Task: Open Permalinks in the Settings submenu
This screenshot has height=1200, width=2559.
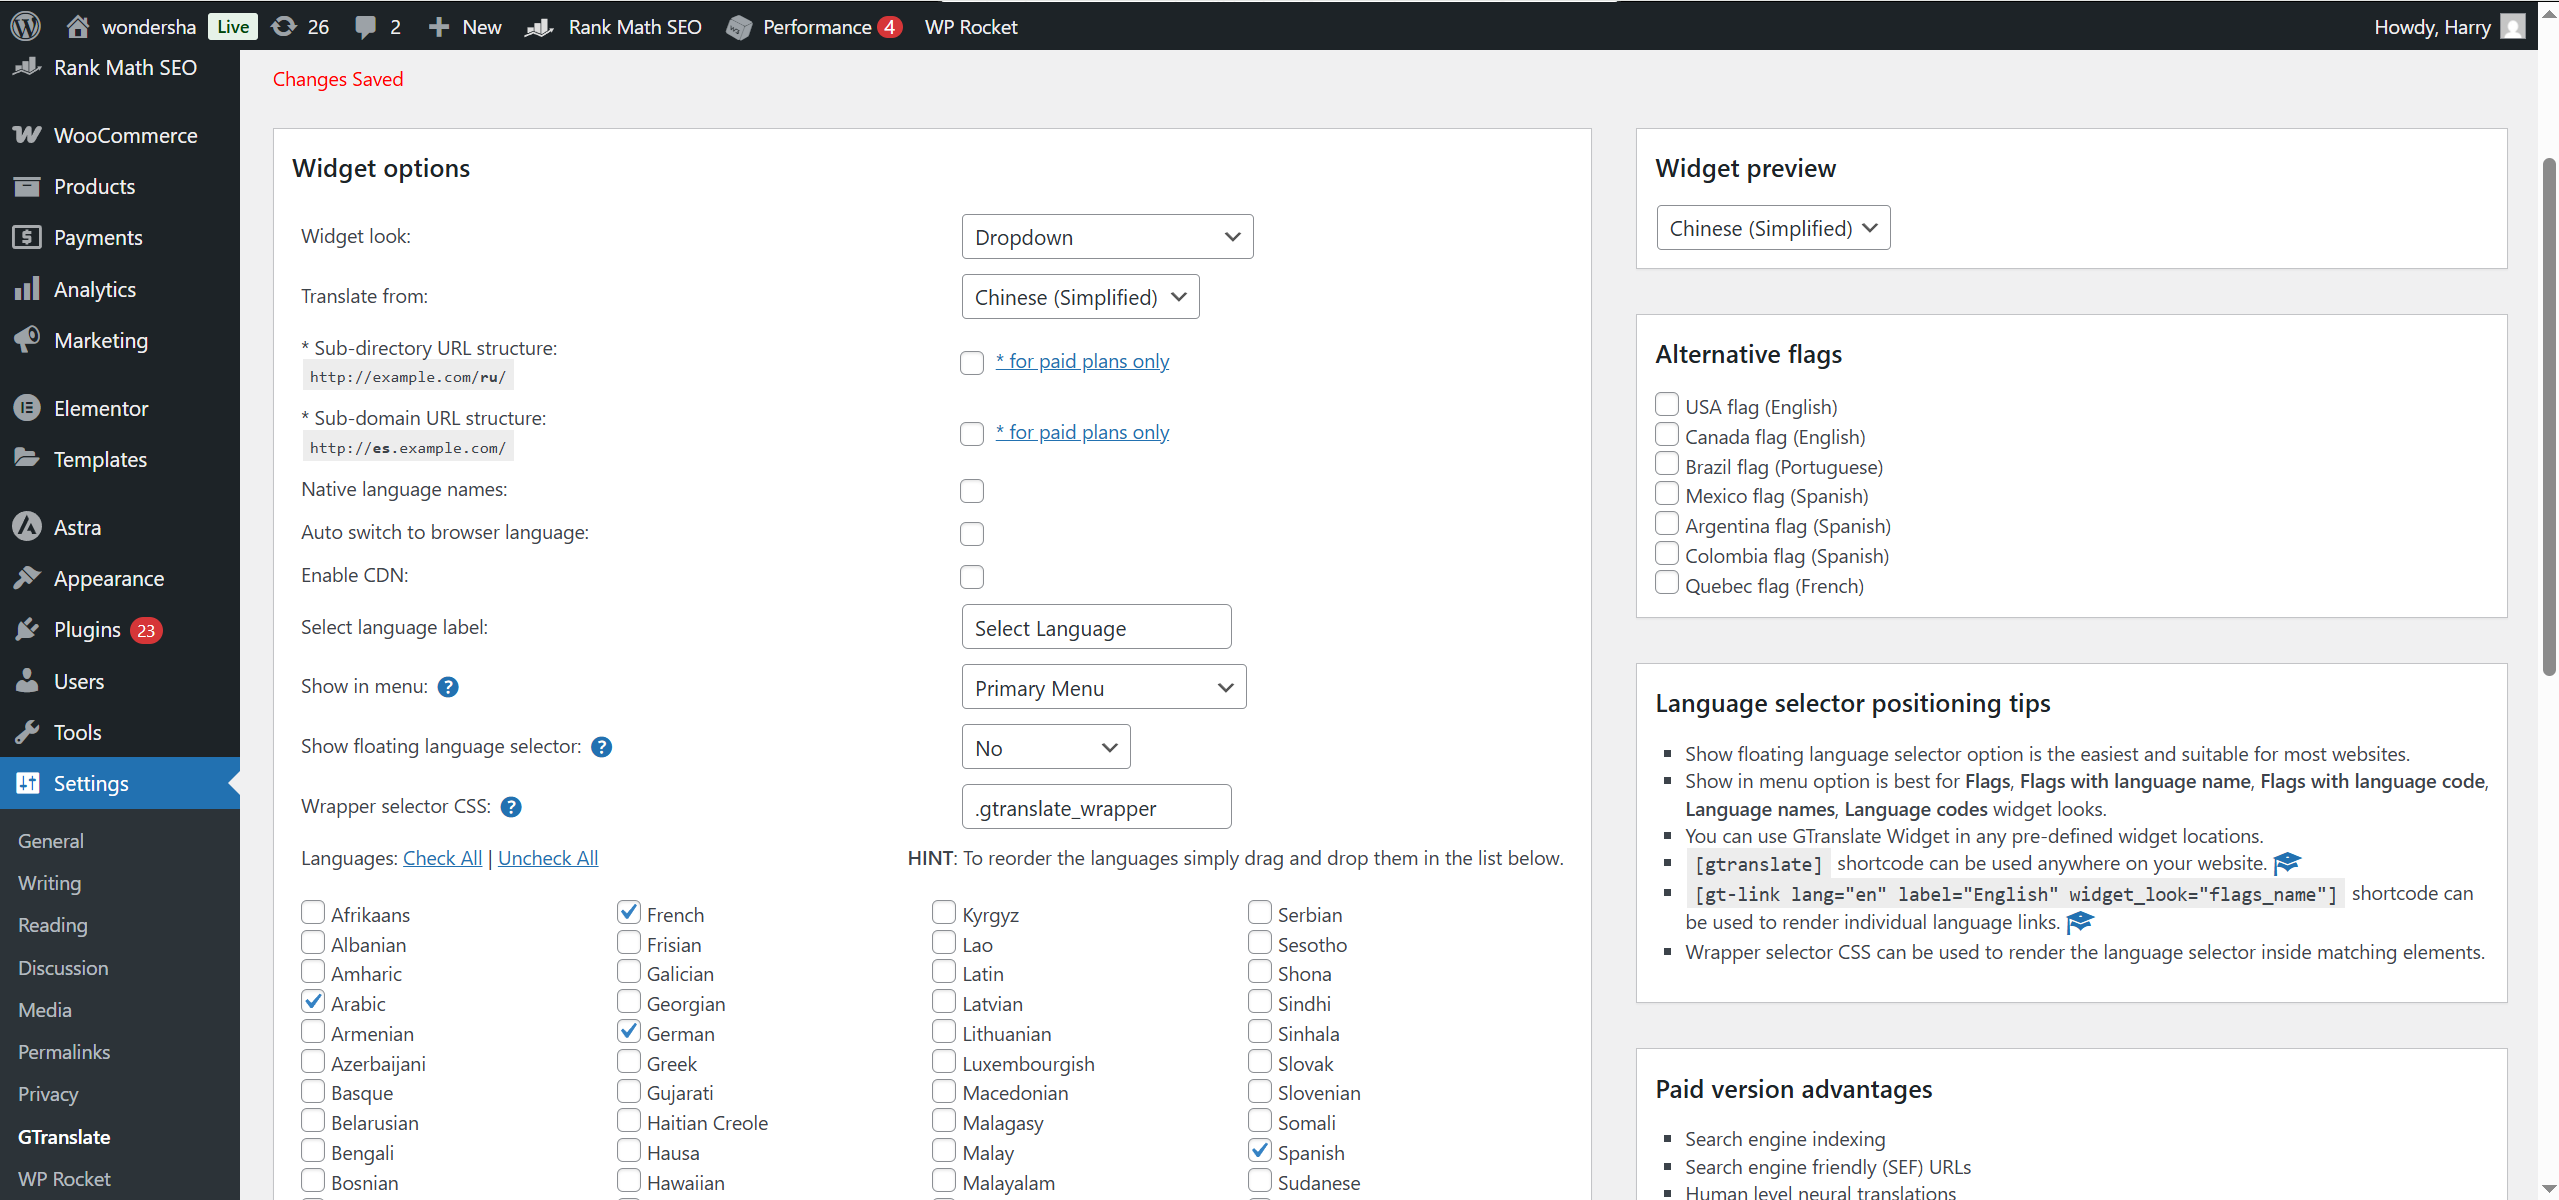Action: [64, 1052]
